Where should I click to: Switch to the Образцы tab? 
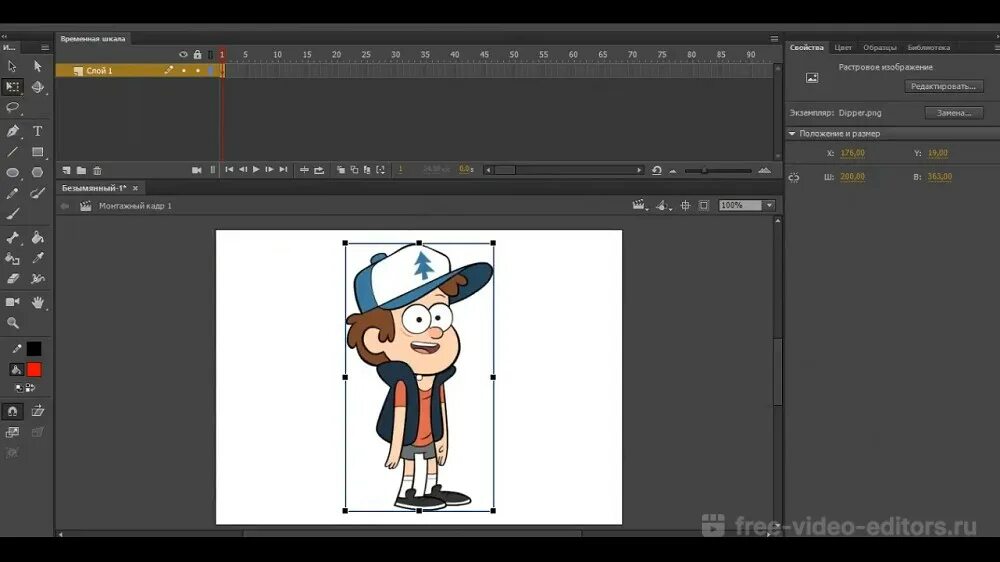[x=879, y=48]
